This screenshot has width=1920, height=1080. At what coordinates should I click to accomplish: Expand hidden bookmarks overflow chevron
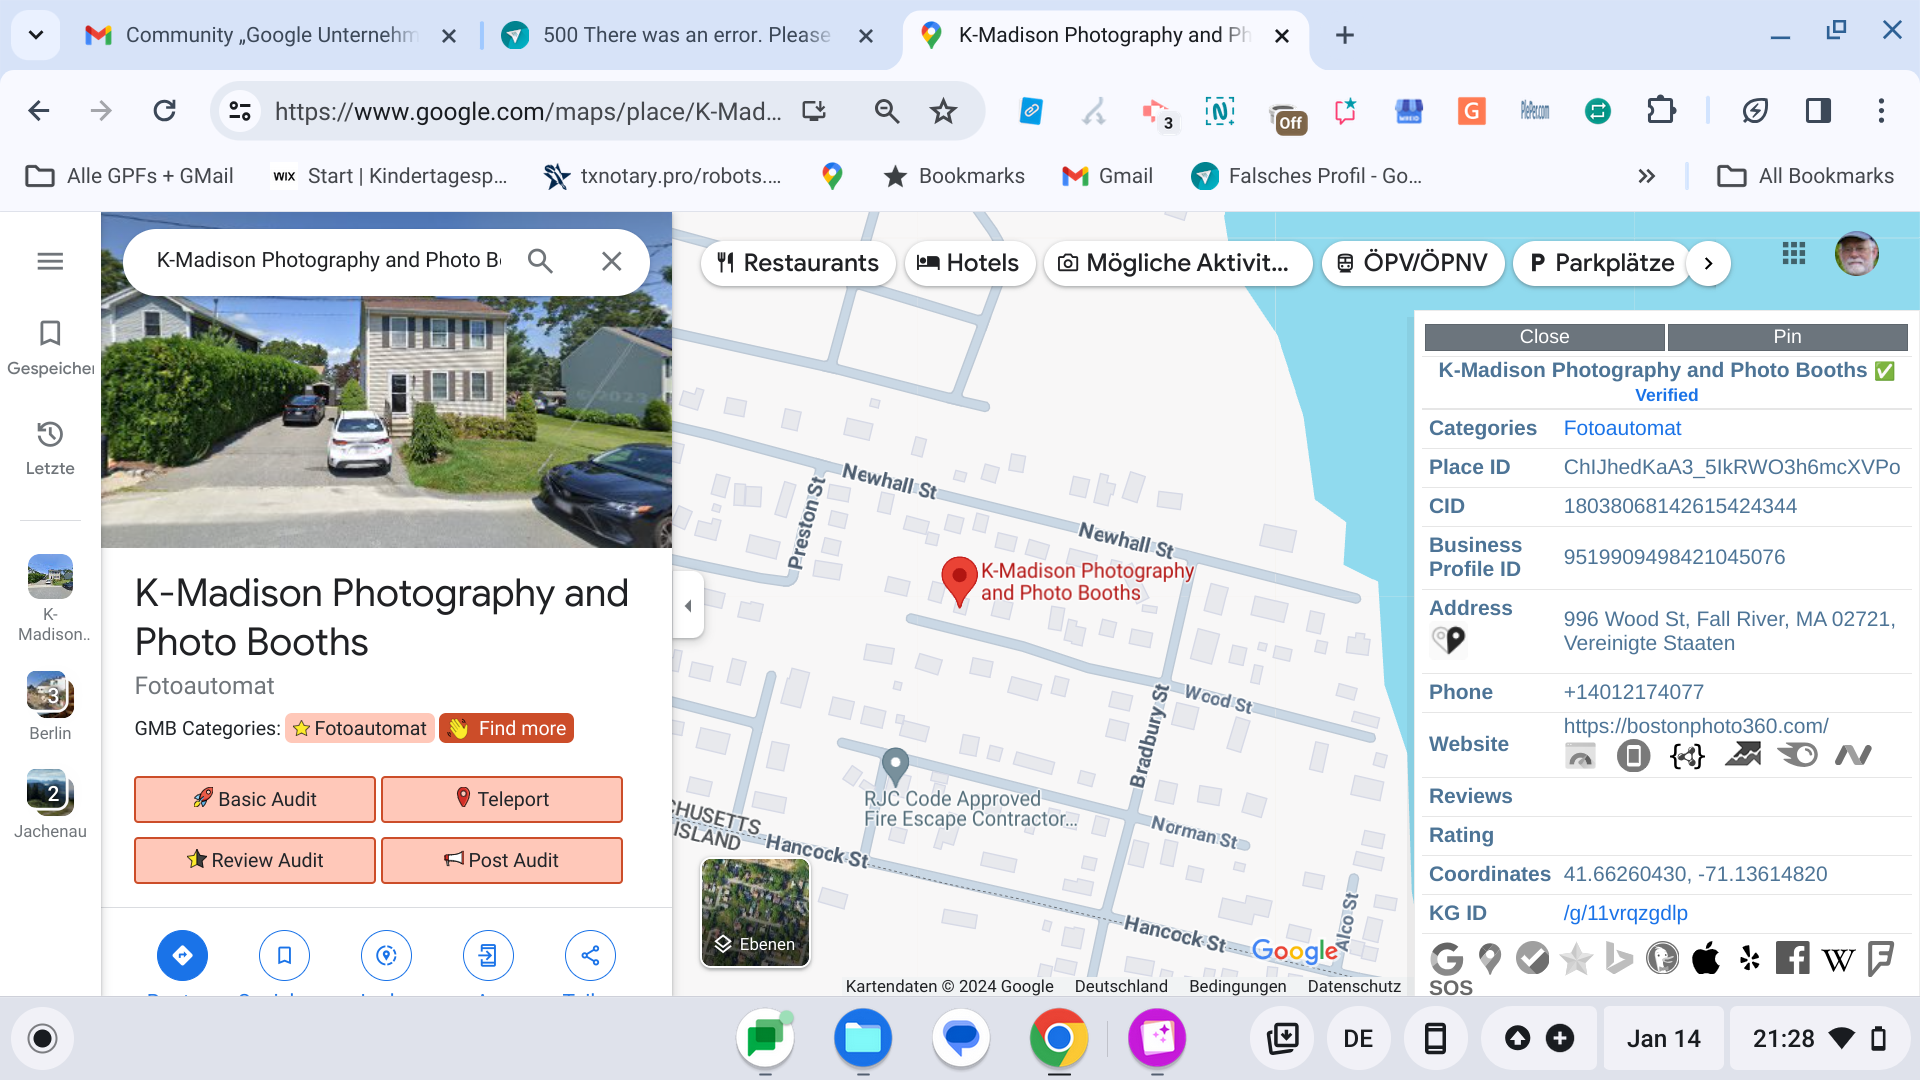(1646, 176)
